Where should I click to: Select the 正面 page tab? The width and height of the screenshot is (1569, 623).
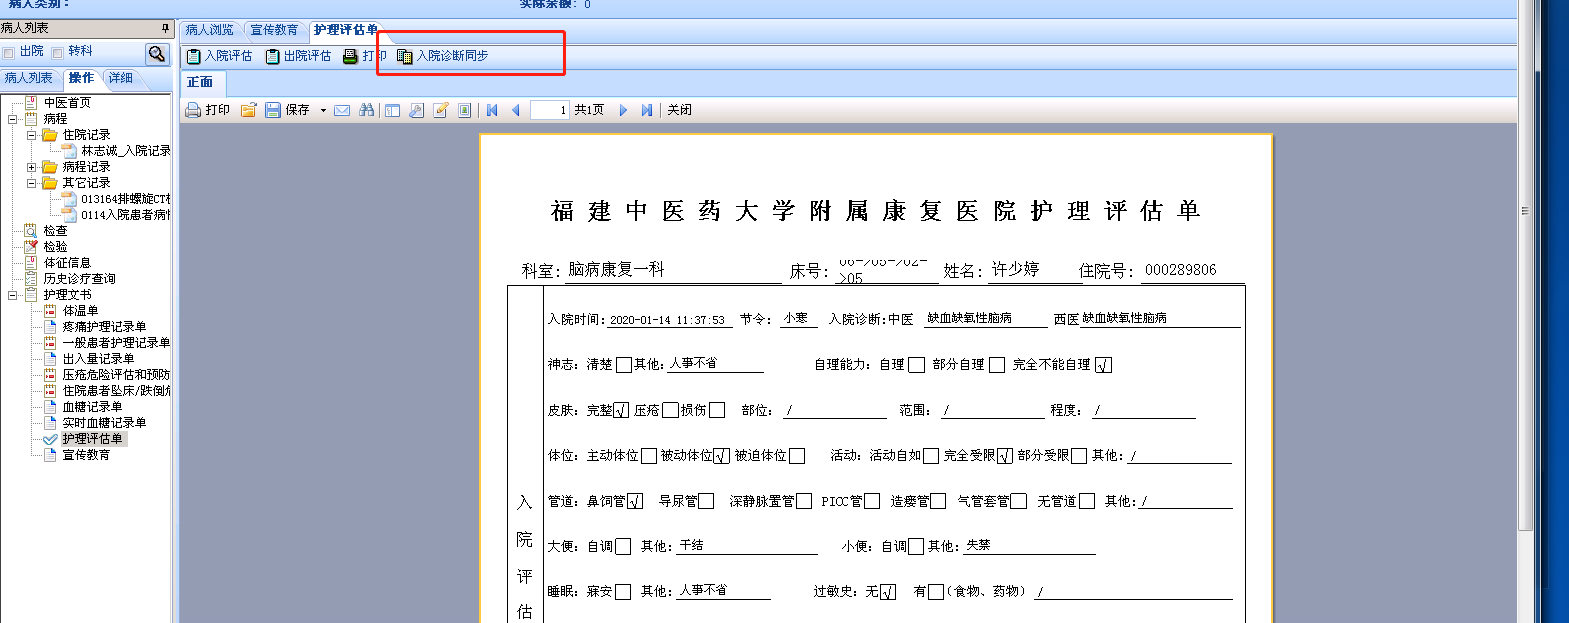pyautogui.click(x=200, y=82)
